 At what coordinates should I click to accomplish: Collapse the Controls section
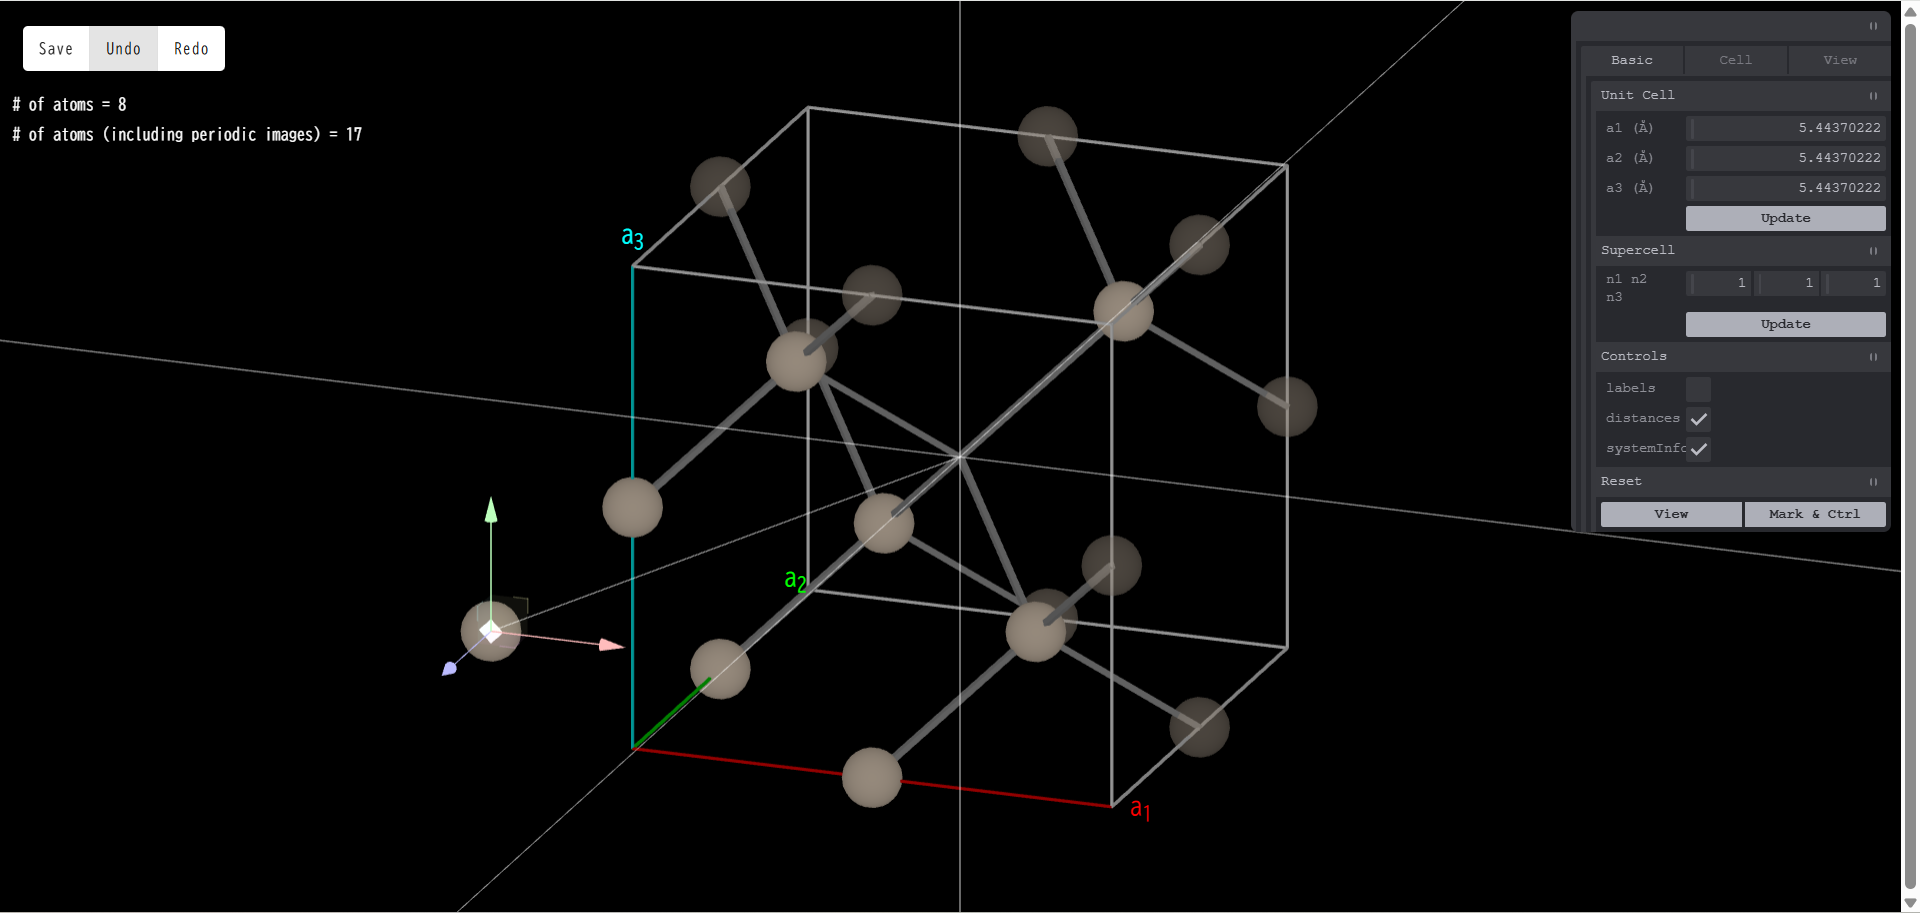coord(1873,356)
